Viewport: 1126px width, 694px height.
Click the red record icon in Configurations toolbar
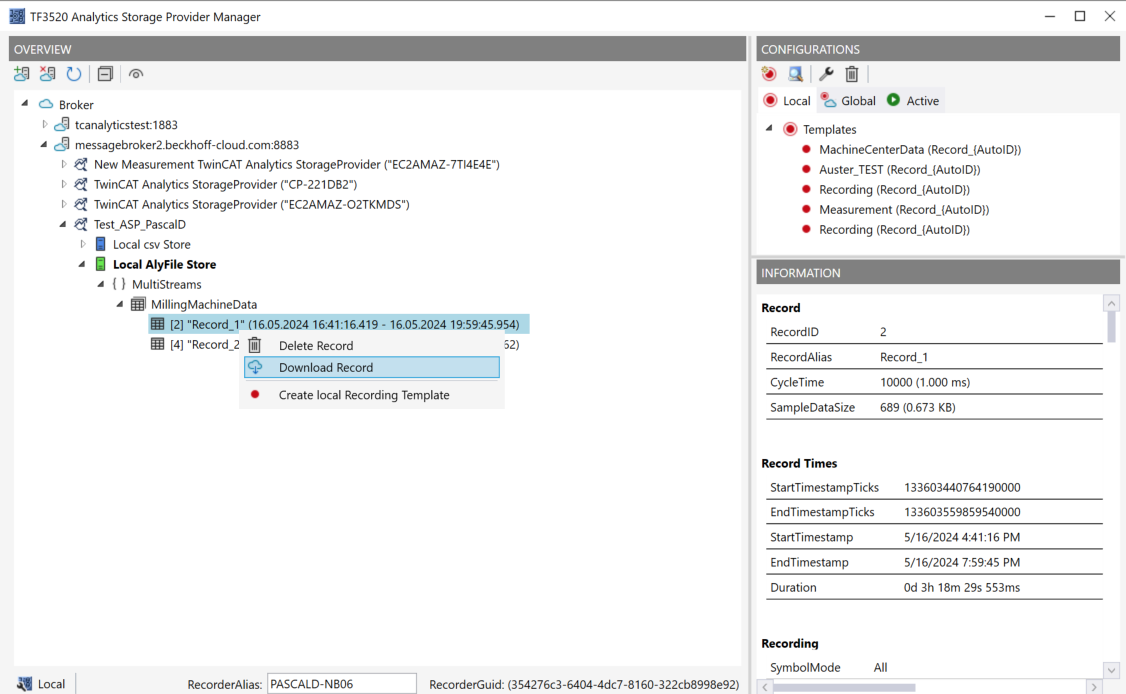pos(769,74)
